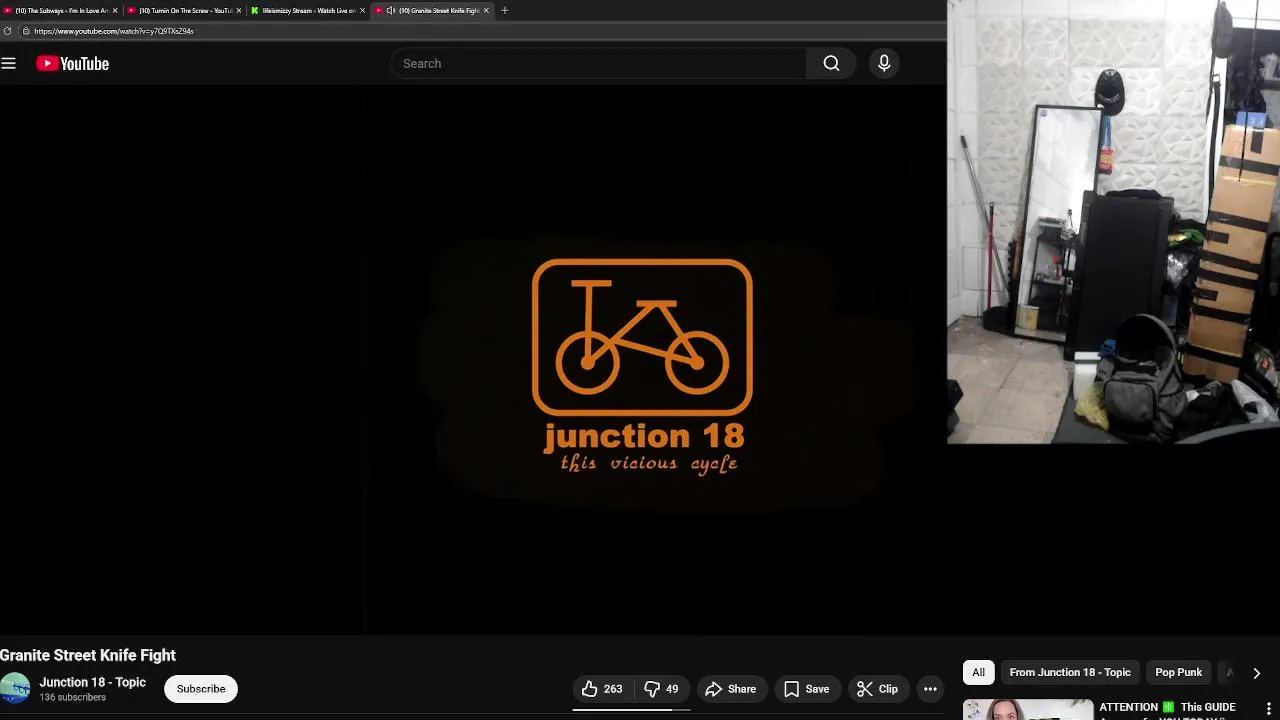Close the Granite Street Knife Fight tab
Image resolution: width=1280 pixels, height=720 pixels.
point(486,10)
